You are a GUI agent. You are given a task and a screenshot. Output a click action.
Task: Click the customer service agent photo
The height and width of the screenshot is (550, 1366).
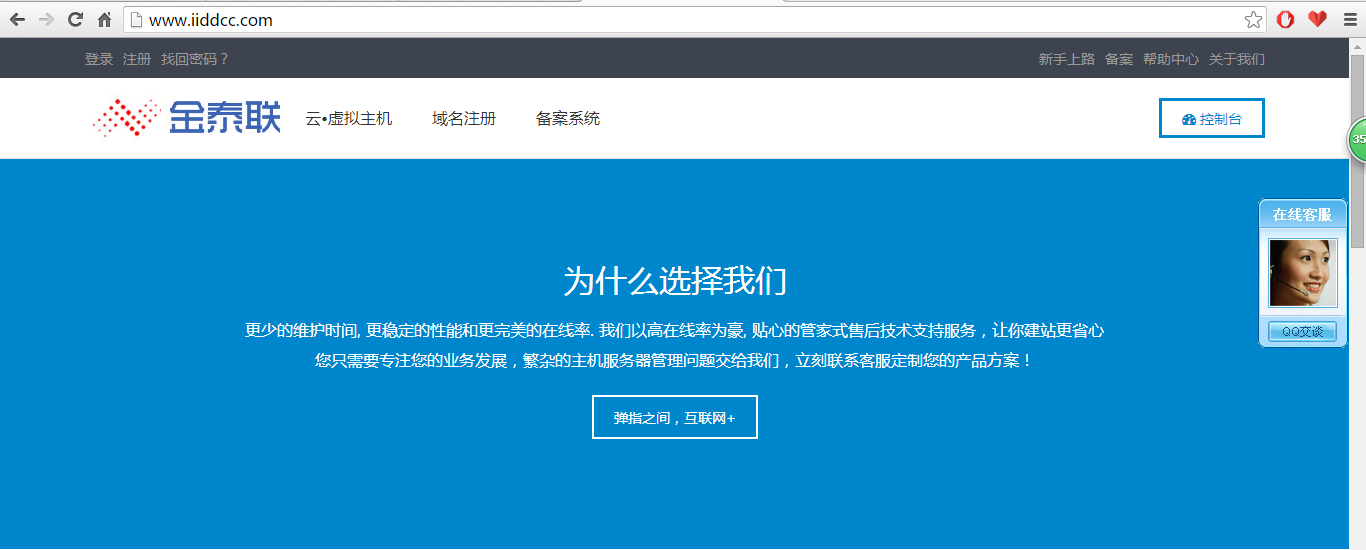(1302, 272)
